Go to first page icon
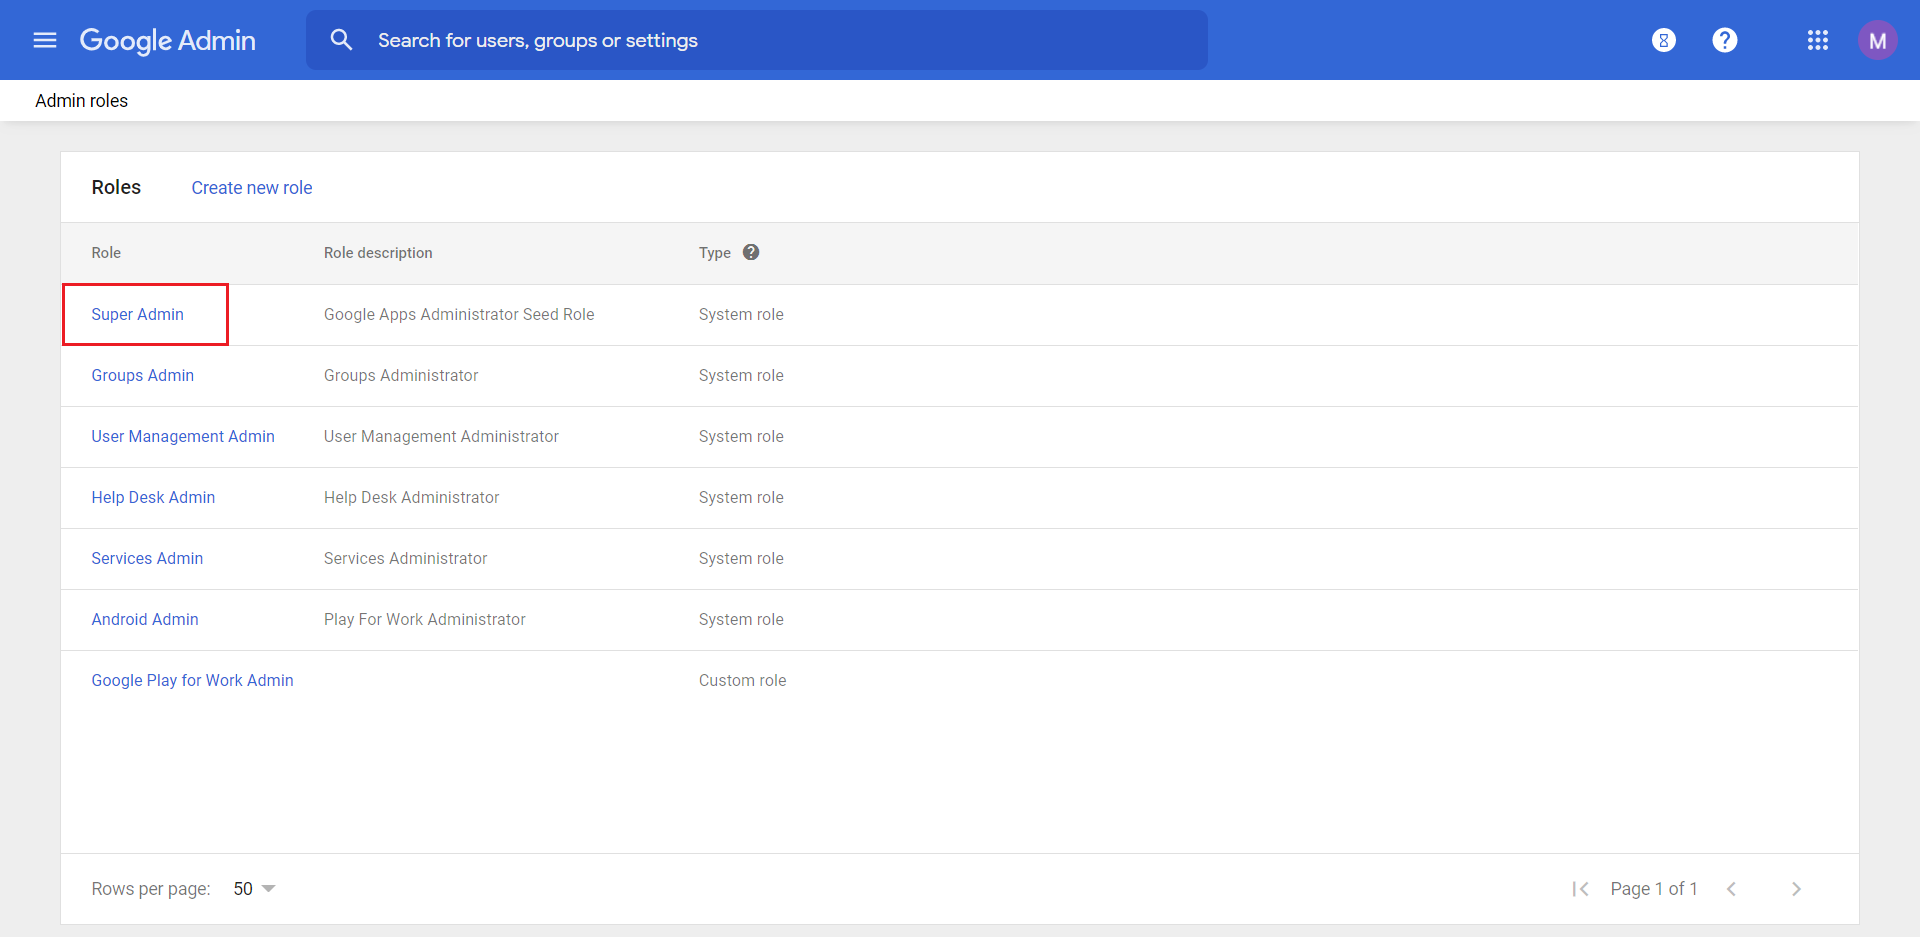This screenshot has height=937, width=1920. [1580, 889]
